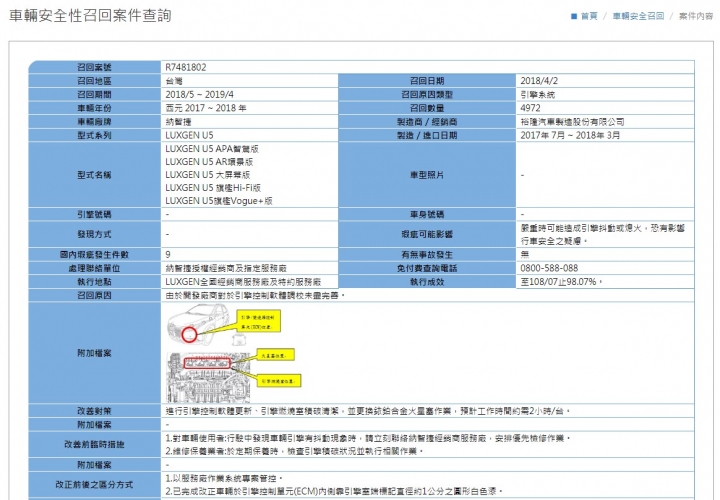Select the execution result 至108/07止98.07%

point(561,281)
